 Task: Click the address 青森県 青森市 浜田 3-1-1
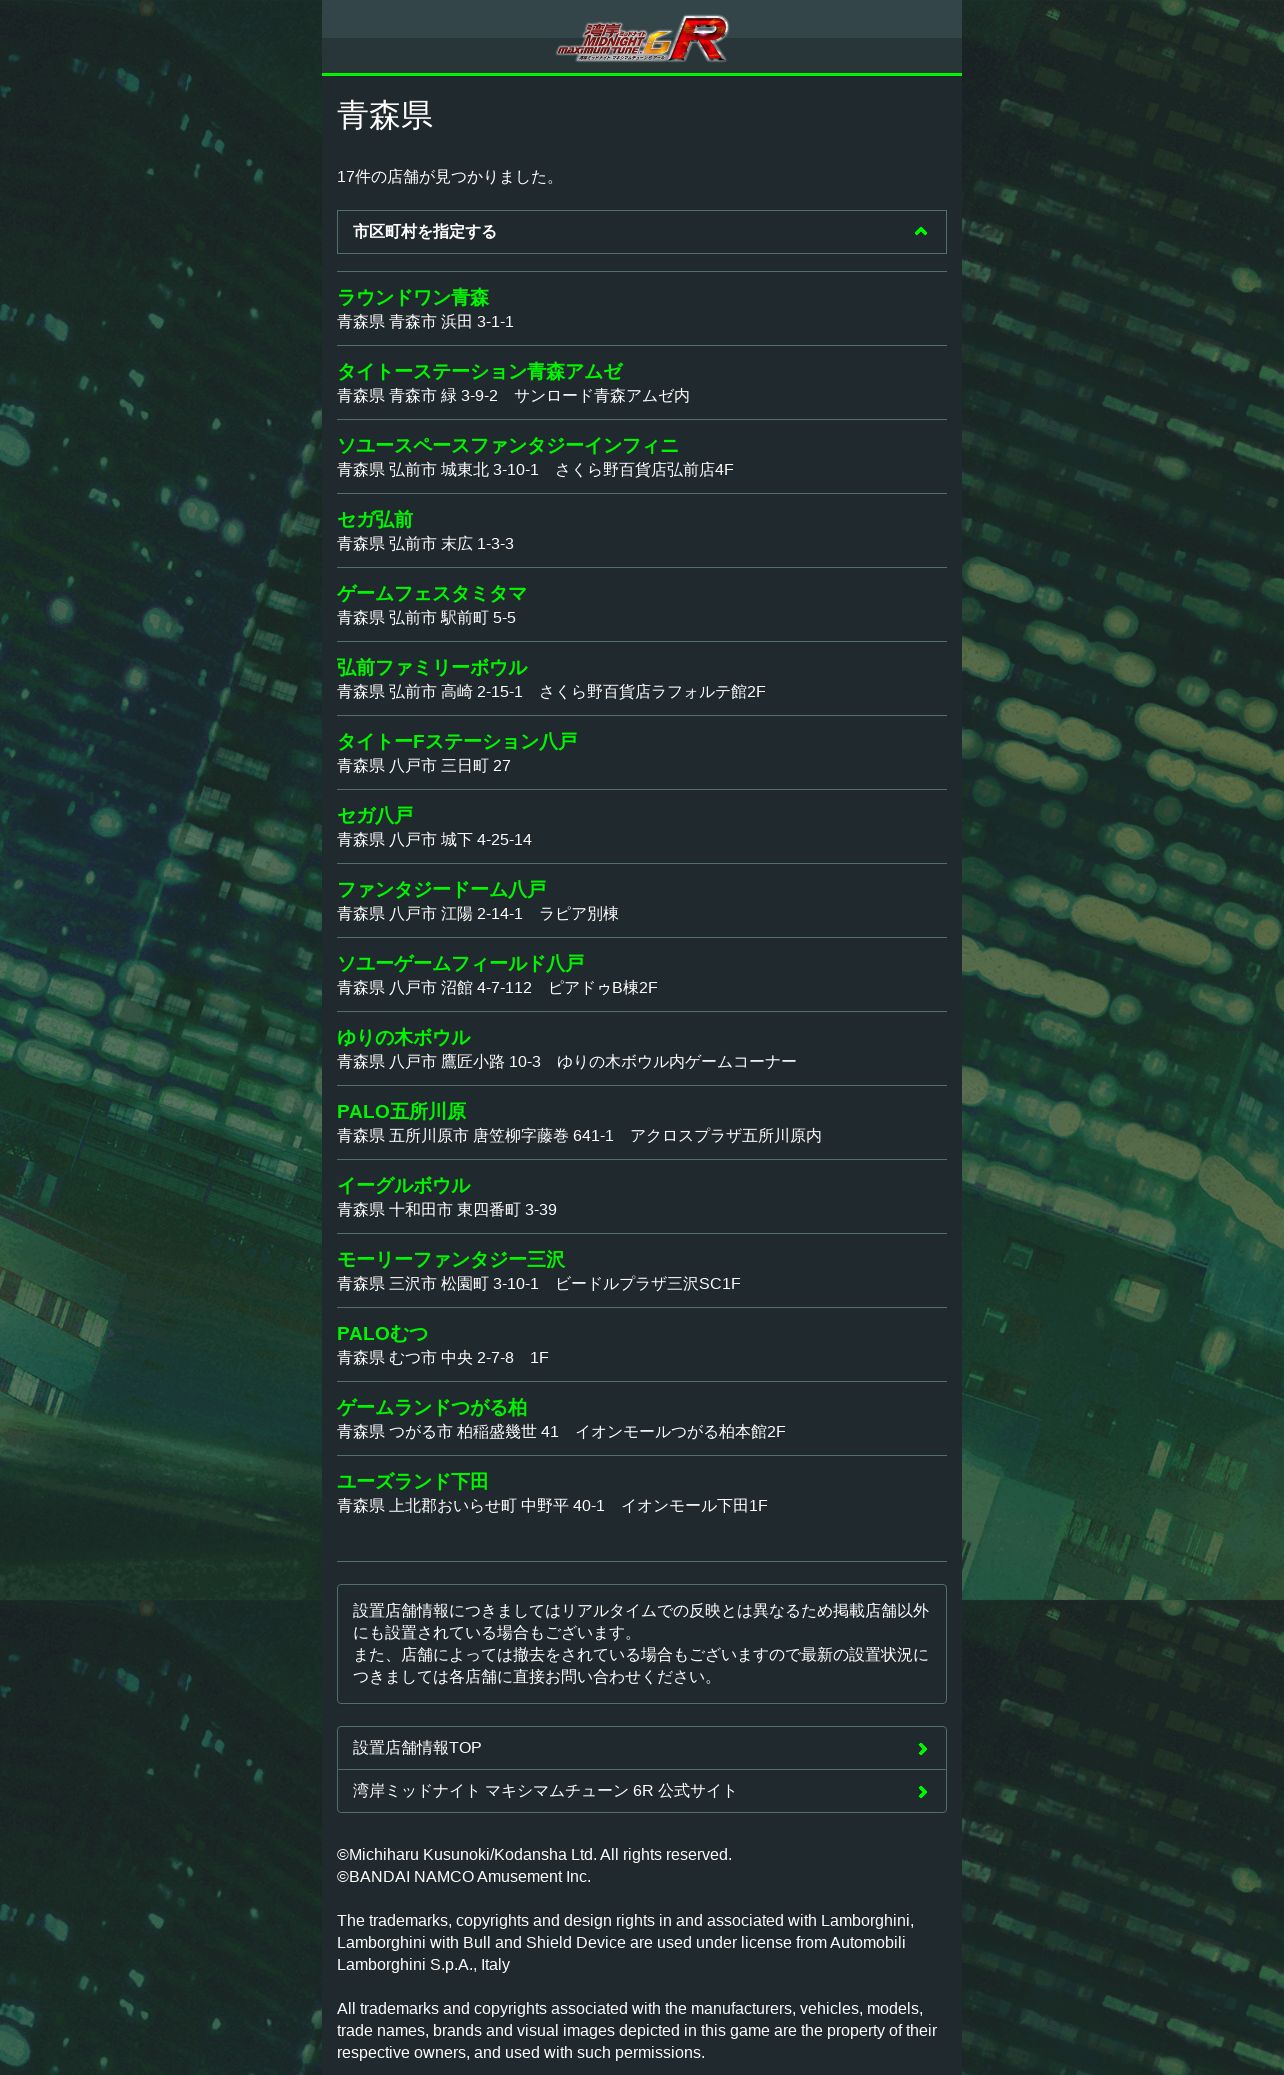(x=425, y=322)
